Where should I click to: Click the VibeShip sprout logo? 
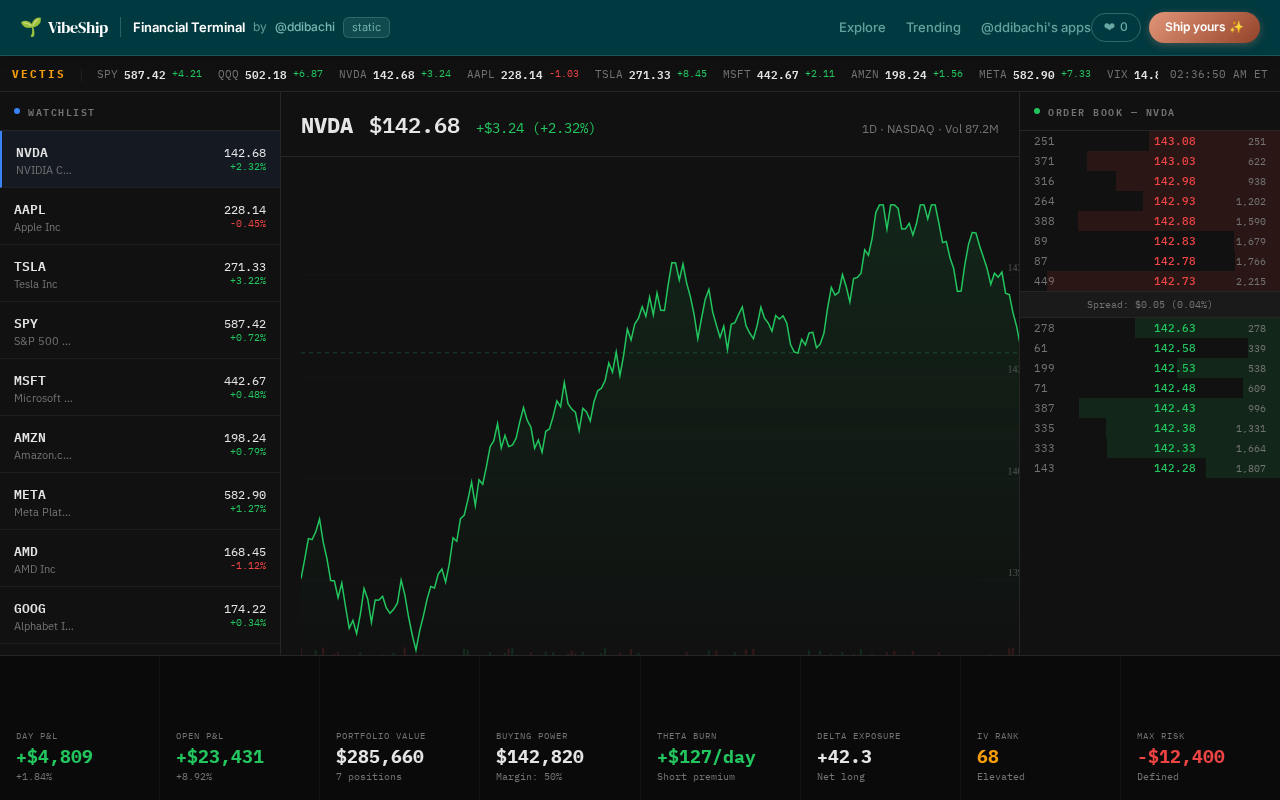pyautogui.click(x=64, y=27)
